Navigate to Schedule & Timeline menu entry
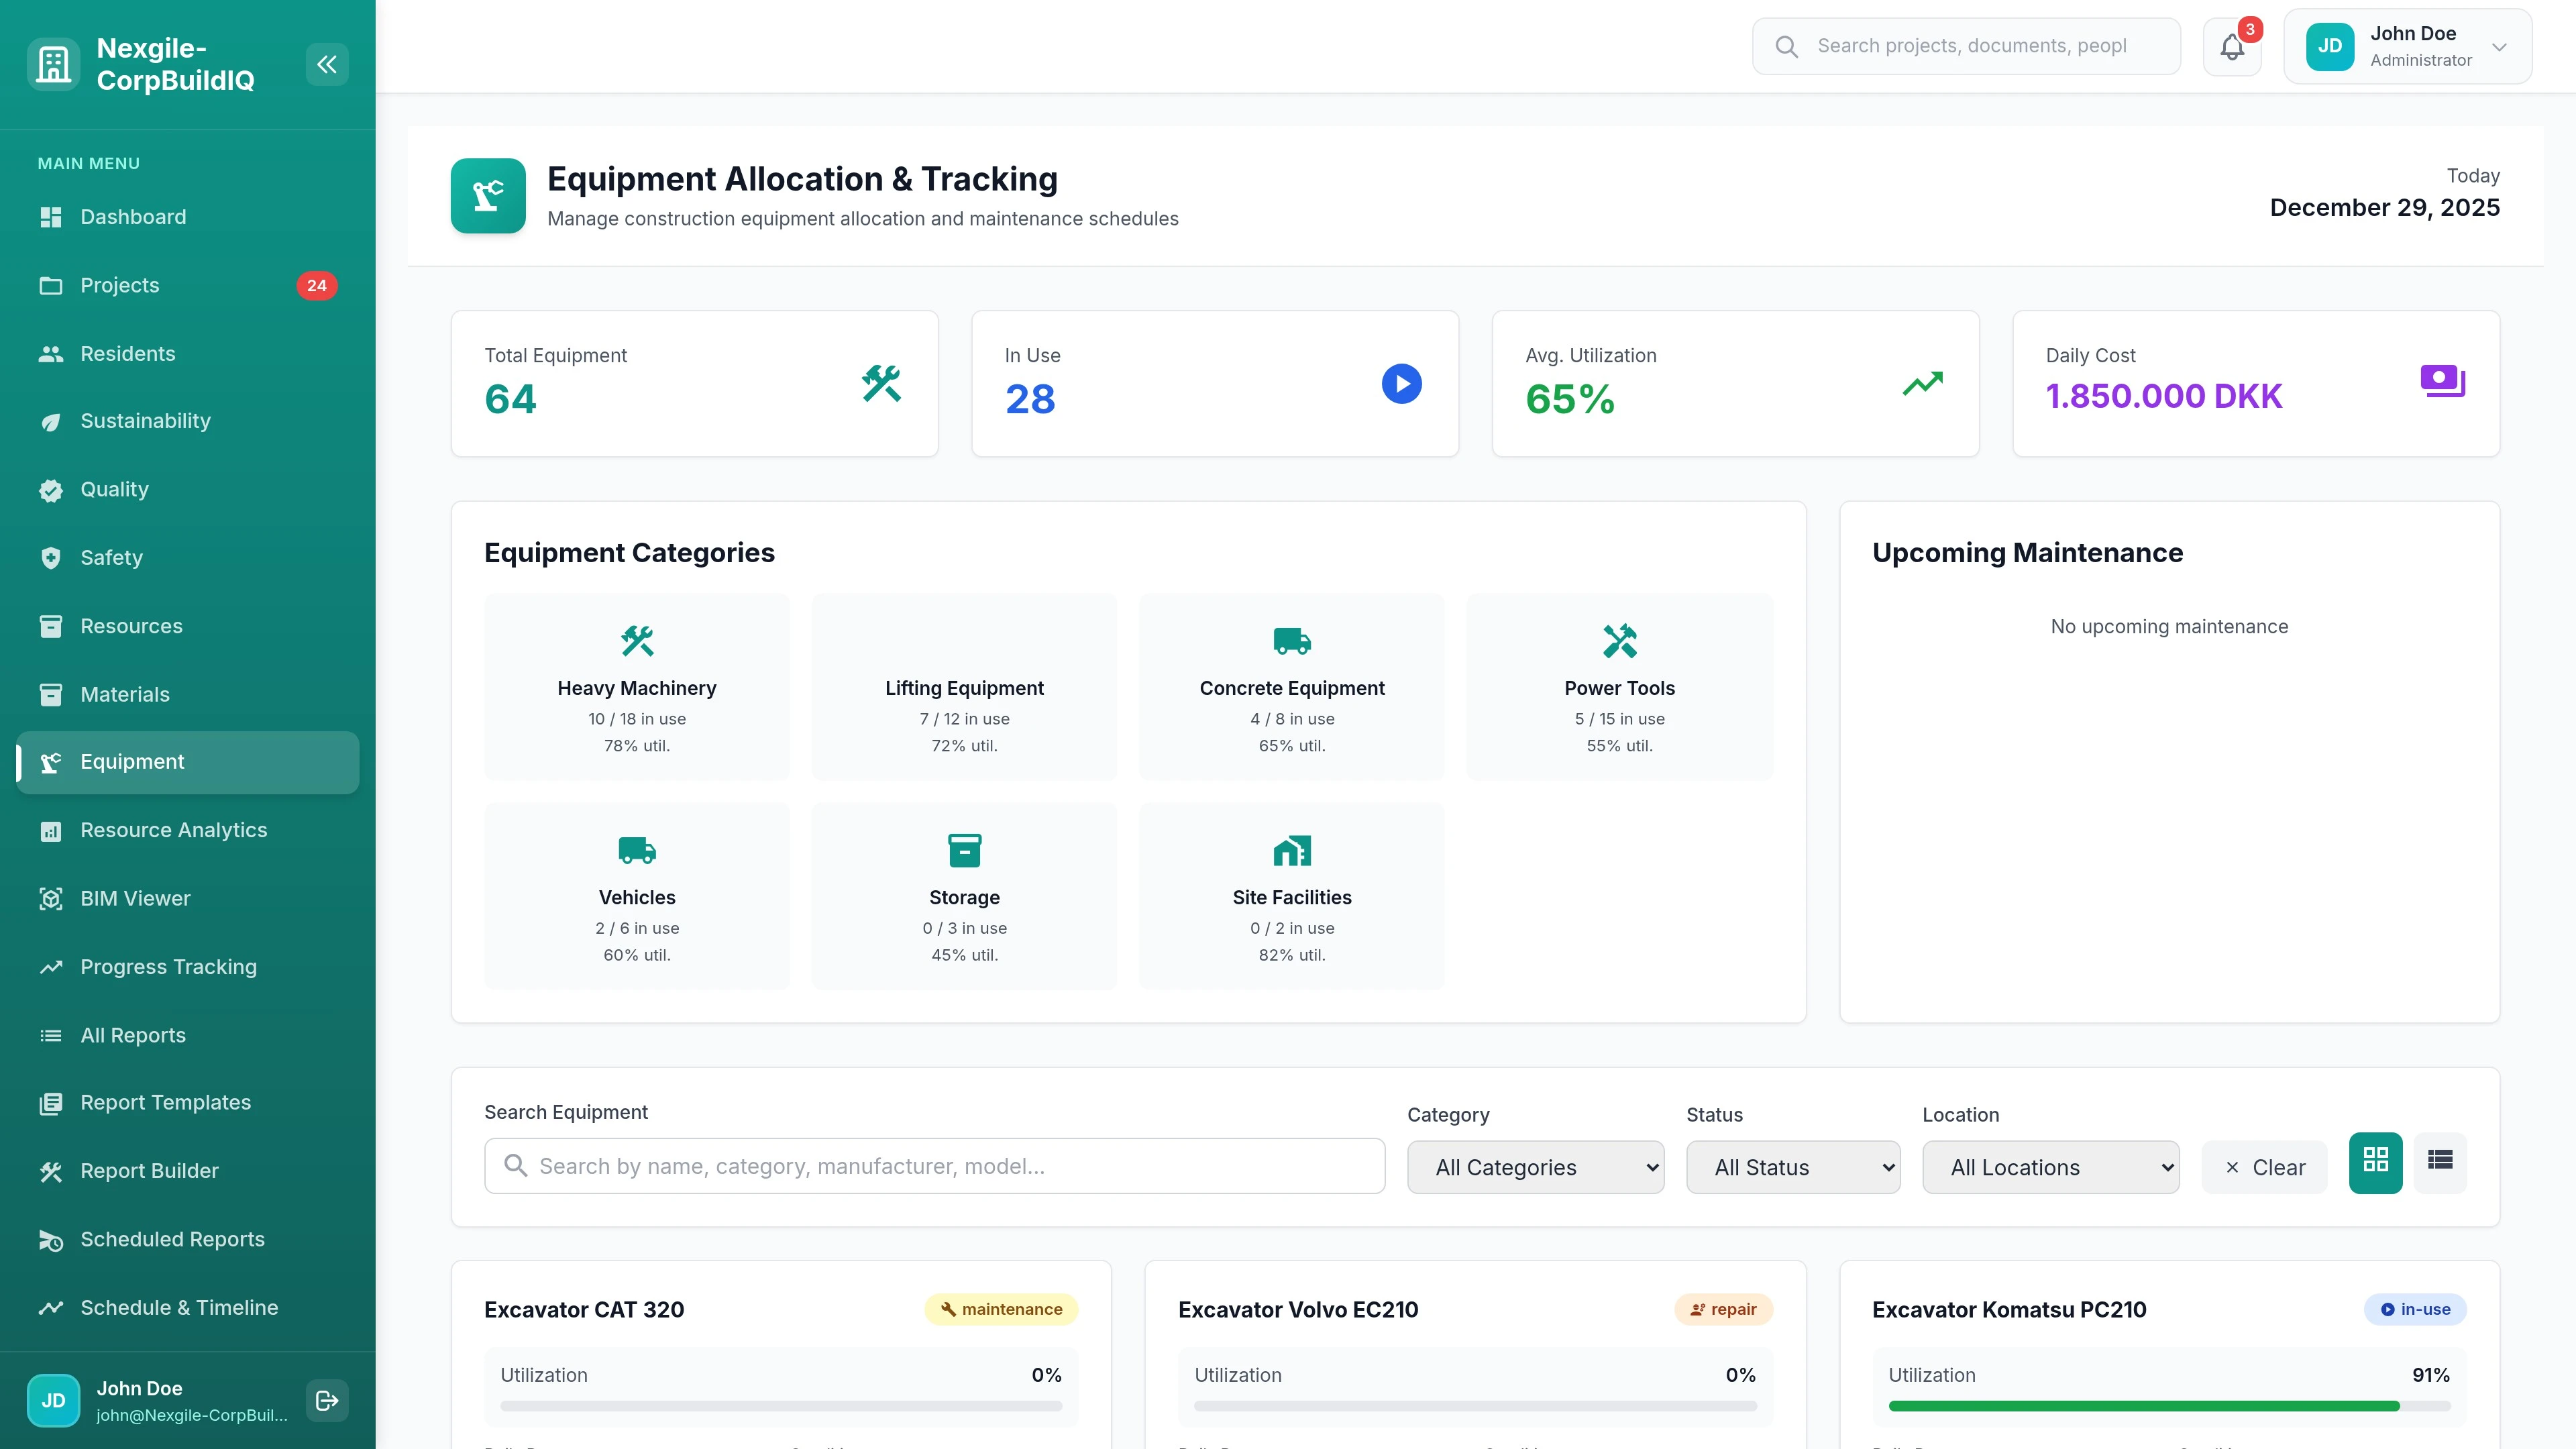Screen dimensions: 2576x1449 [178, 1307]
